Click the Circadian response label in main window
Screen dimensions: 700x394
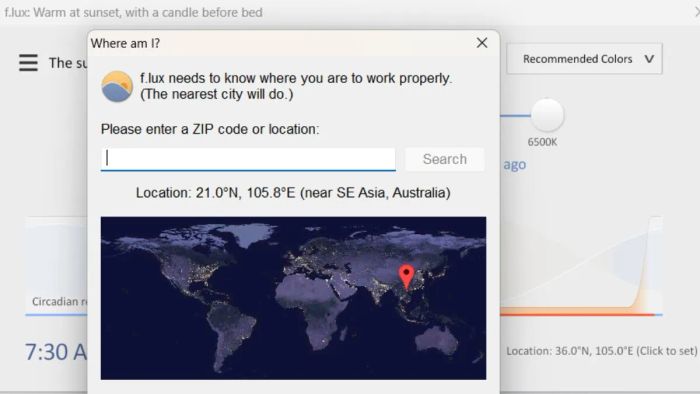pos(59,302)
